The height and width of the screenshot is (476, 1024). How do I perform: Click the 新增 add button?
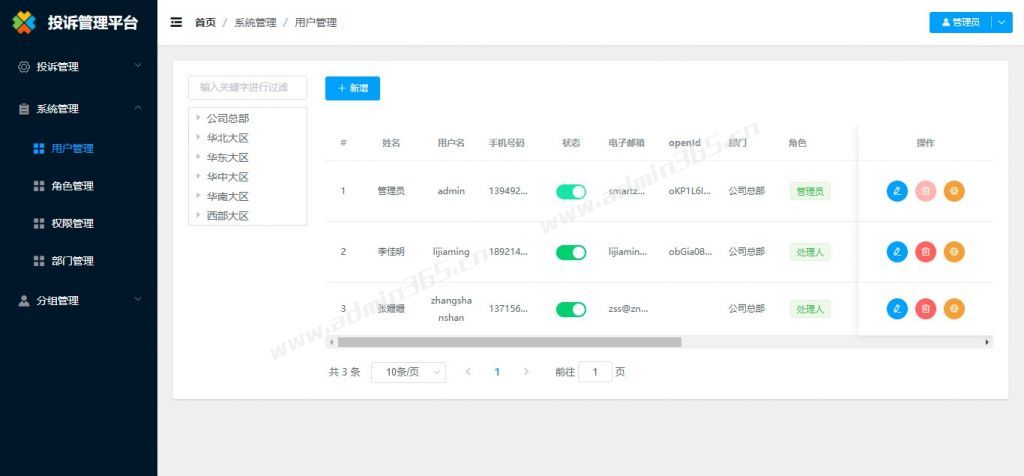(353, 88)
